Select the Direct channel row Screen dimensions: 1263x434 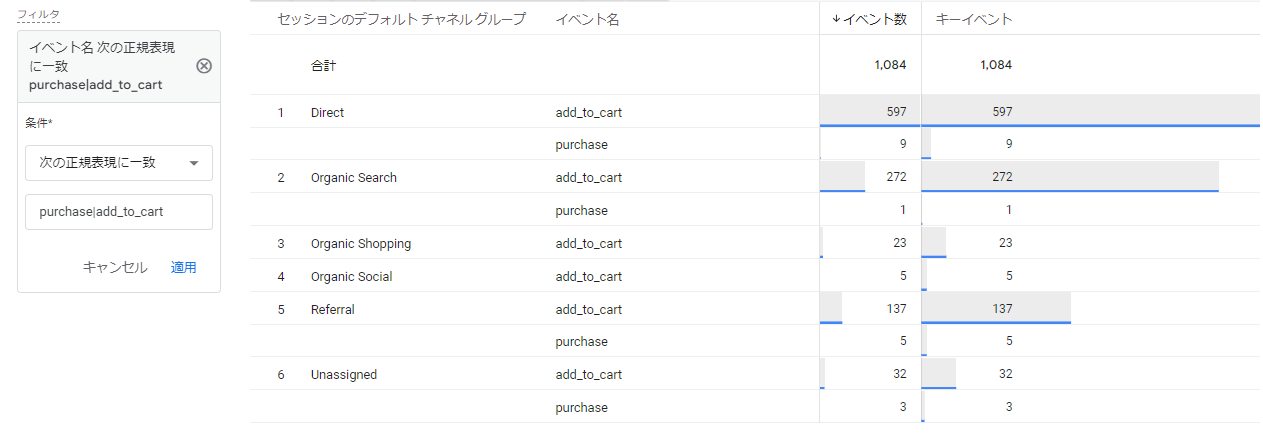(327, 113)
